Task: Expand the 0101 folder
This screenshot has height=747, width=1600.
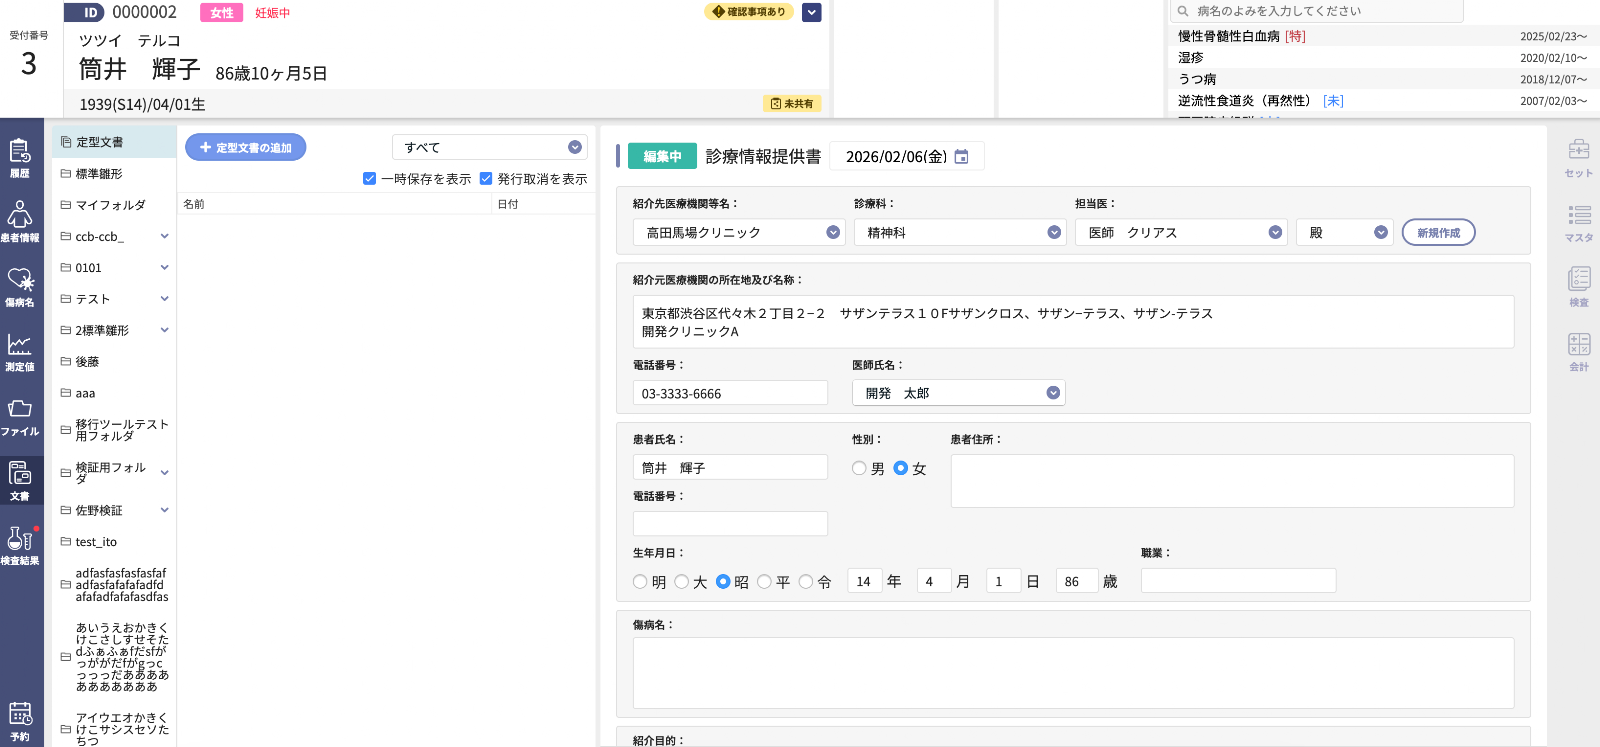Action: click(165, 268)
